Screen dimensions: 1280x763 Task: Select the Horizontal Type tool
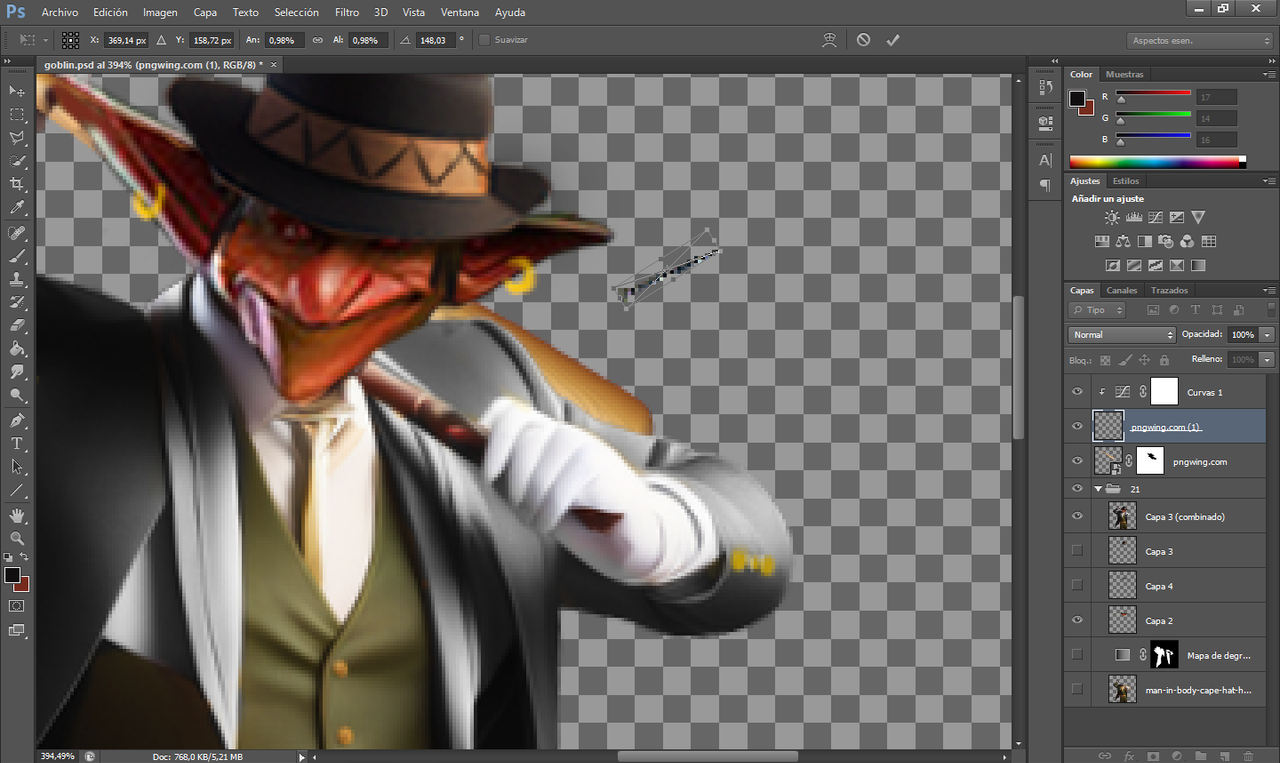pyautogui.click(x=17, y=443)
